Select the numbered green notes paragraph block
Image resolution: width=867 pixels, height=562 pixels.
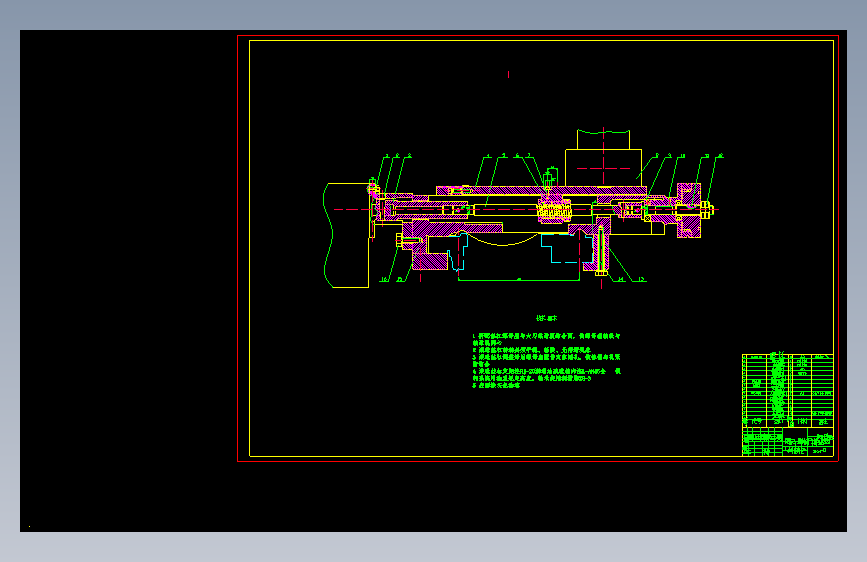546,361
